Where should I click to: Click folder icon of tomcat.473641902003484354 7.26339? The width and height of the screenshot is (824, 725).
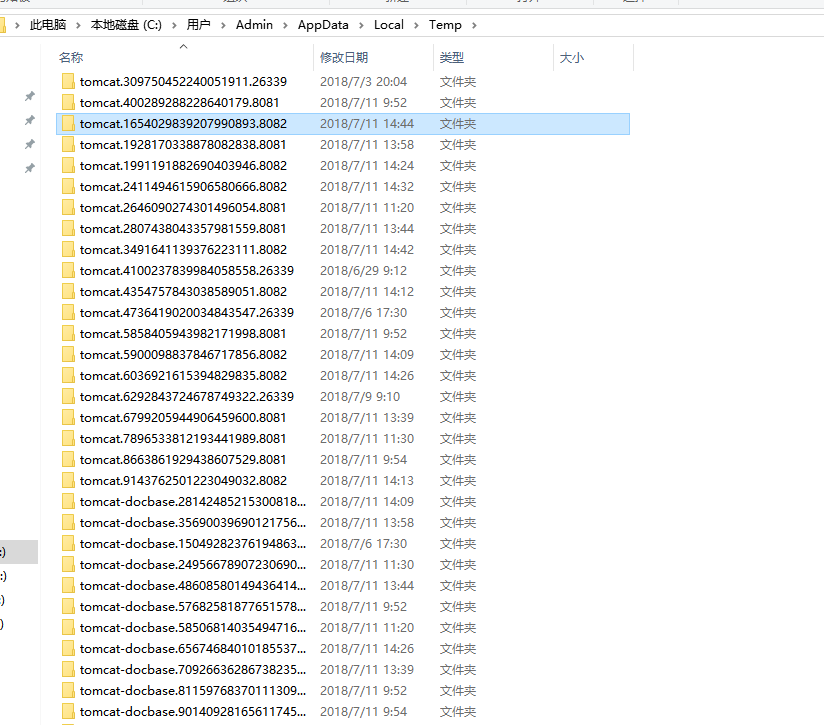coord(68,313)
